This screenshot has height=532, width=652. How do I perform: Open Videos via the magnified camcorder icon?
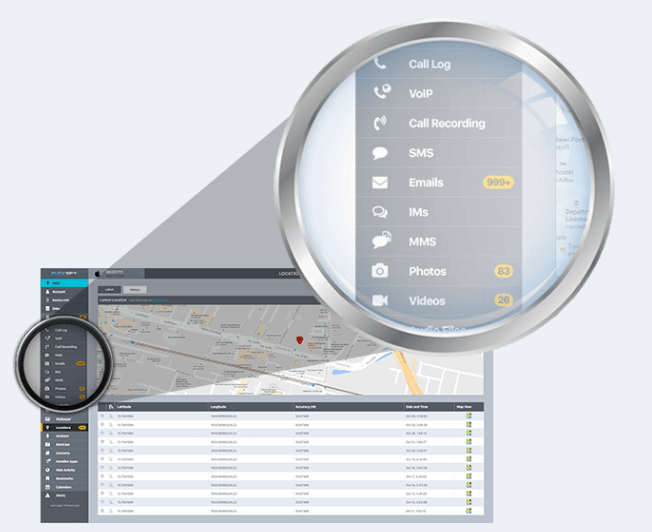click(381, 300)
